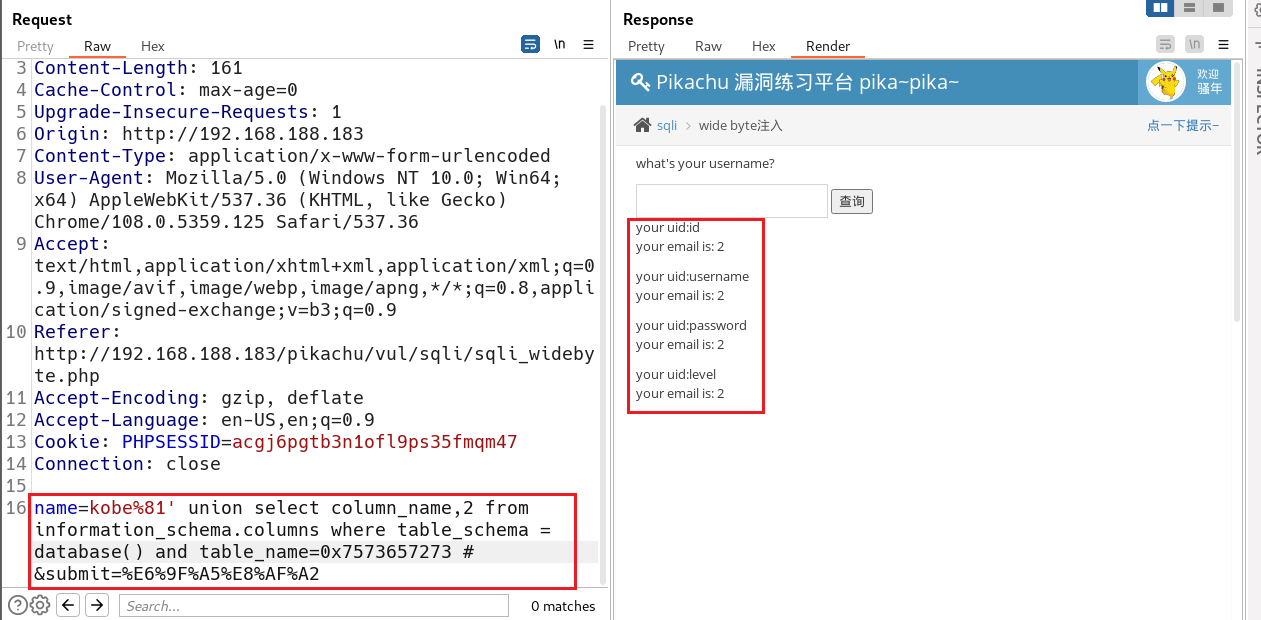Select the Request Raw tab
This screenshot has width=1261, height=620.
coord(97,46)
